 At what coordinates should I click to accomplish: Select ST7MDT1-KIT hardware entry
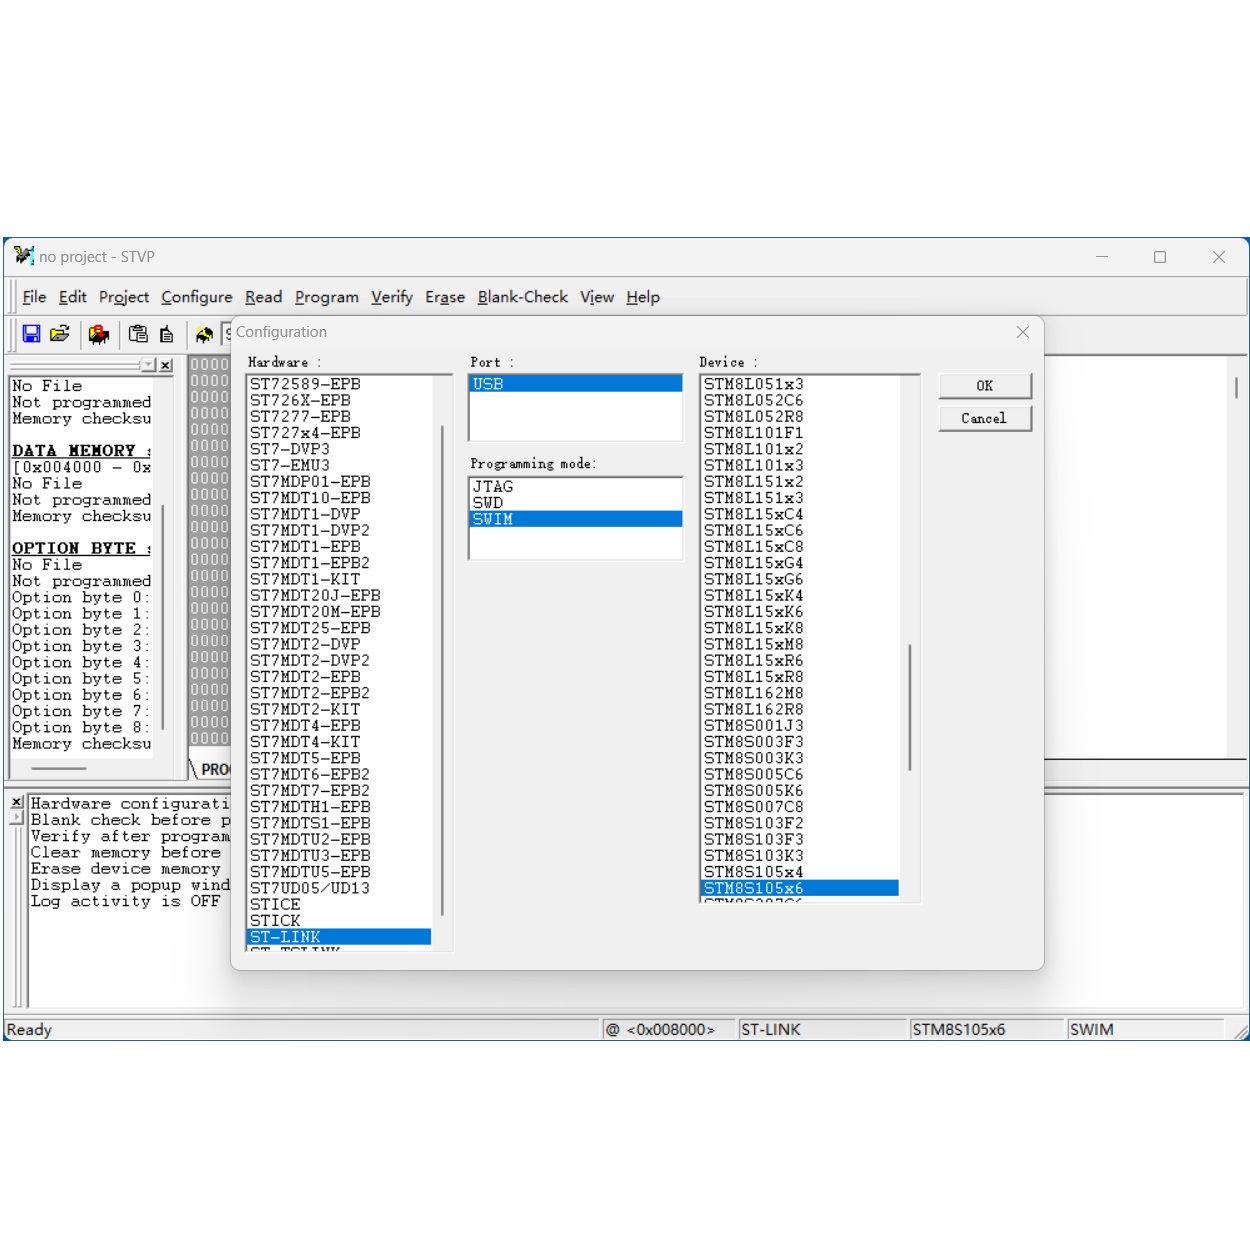[x=339, y=579]
